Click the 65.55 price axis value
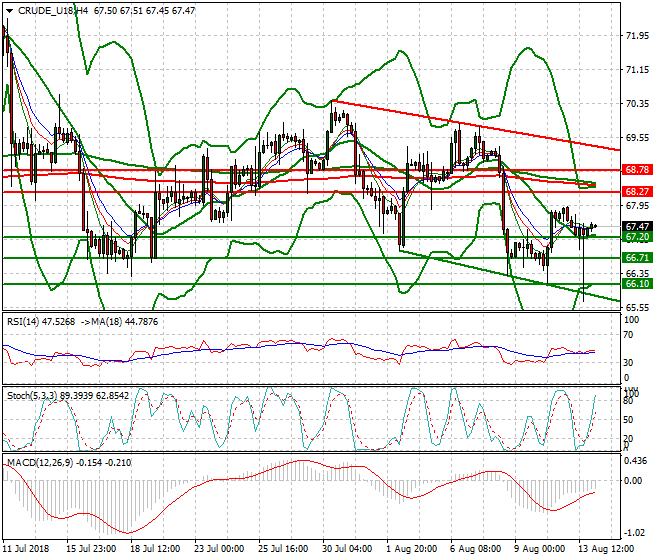The image size is (660, 560). click(x=637, y=308)
